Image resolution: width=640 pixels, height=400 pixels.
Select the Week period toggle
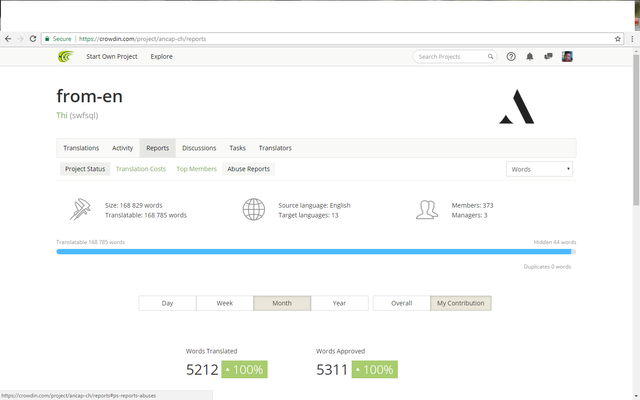click(x=224, y=303)
